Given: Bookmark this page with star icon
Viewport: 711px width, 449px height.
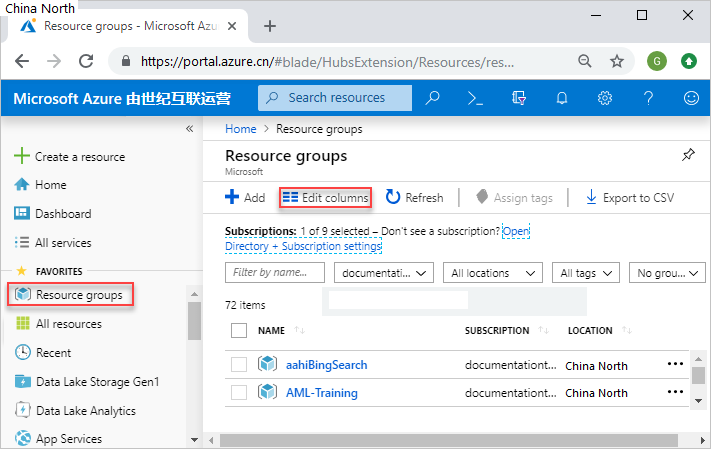Looking at the screenshot, I should coord(617,61).
